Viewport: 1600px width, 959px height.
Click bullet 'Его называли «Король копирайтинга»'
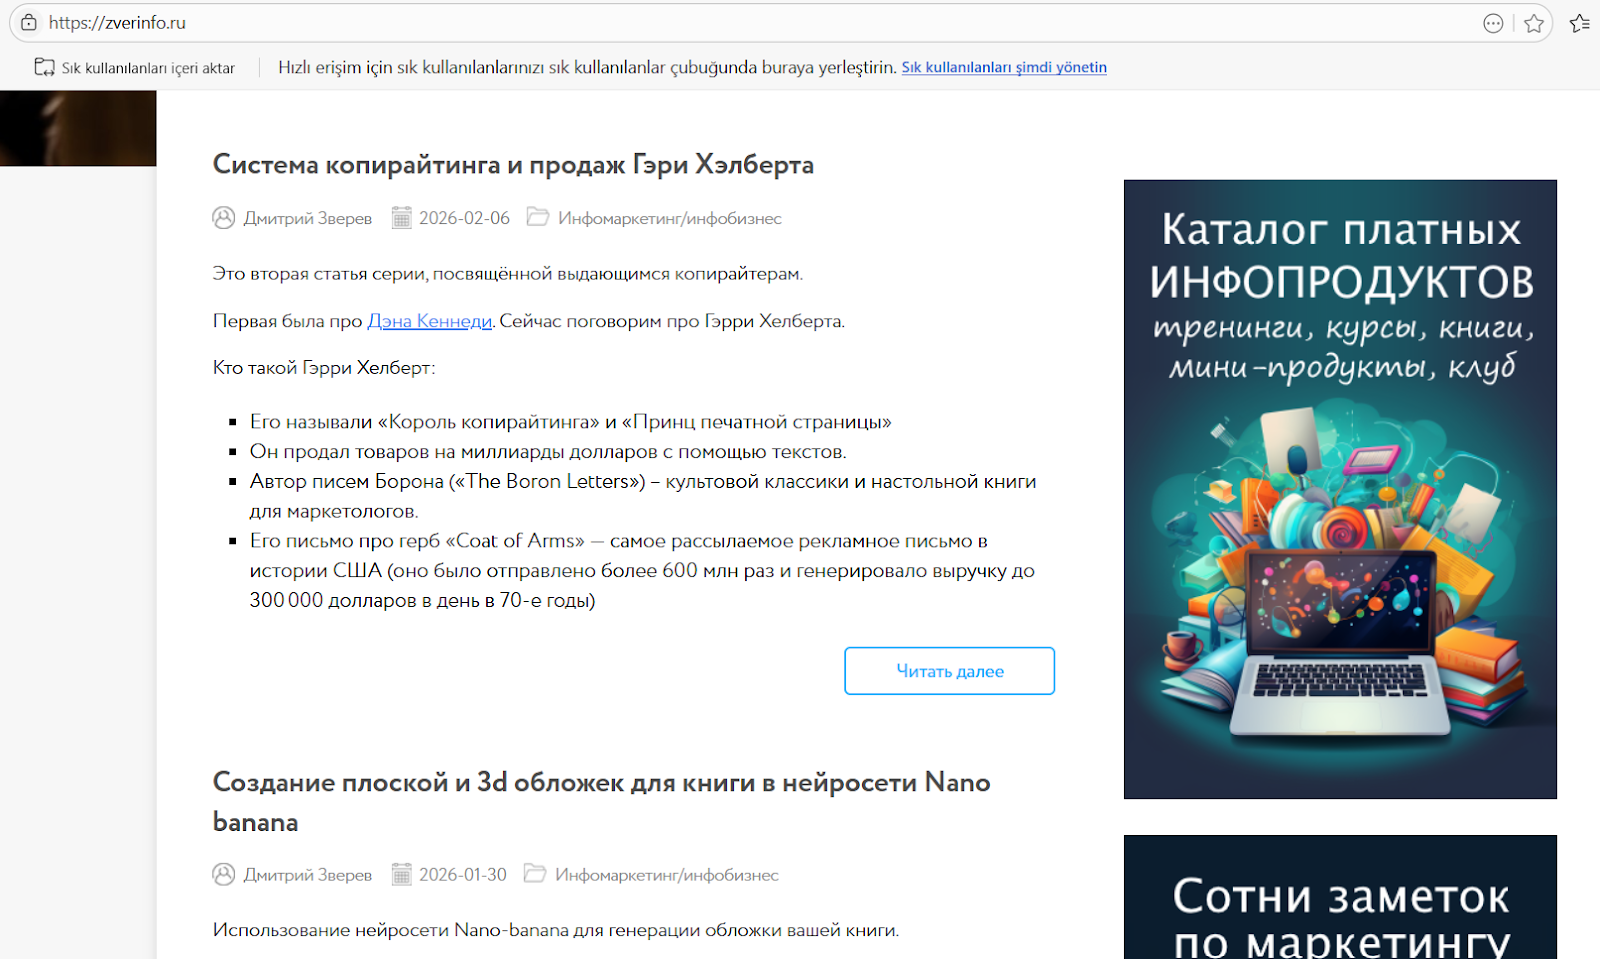coord(570,422)
